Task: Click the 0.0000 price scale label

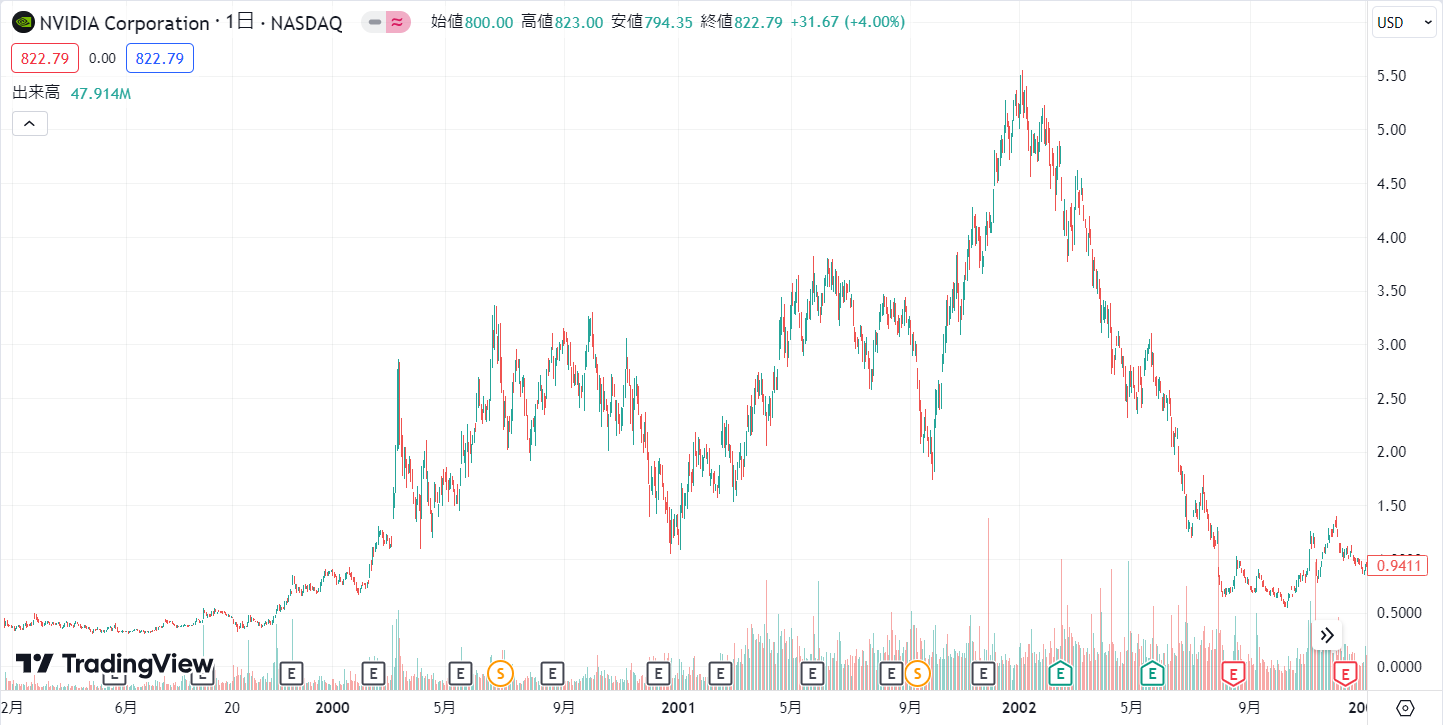Action: [1399, 667]
